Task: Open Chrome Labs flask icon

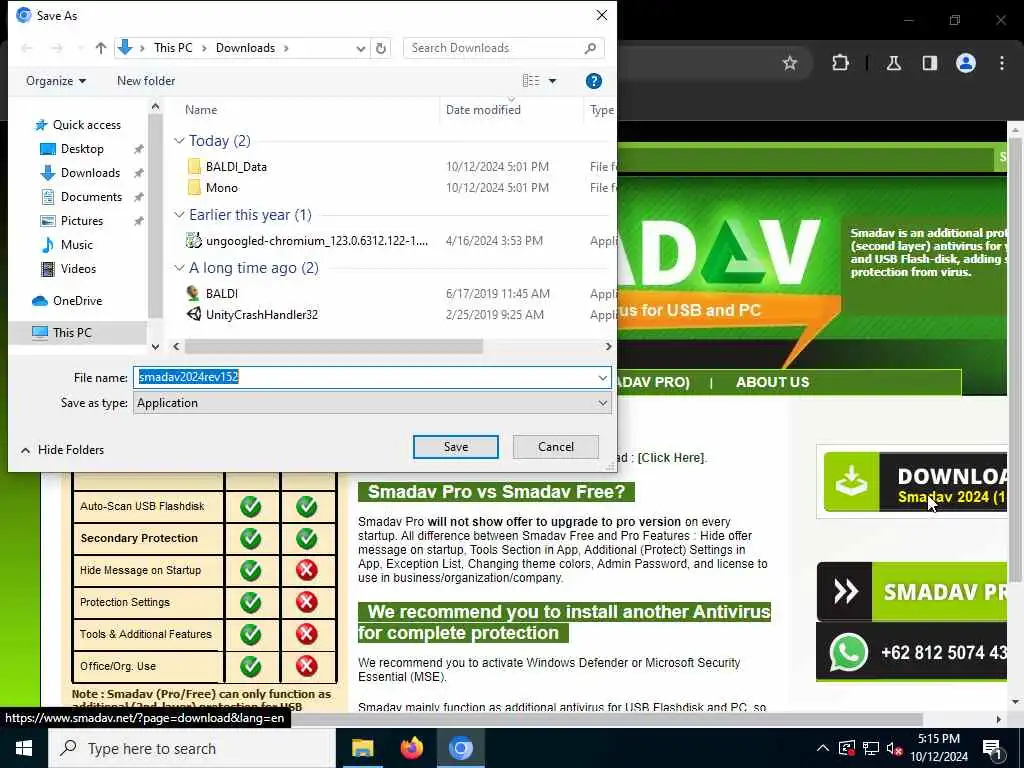Action: 894,63
